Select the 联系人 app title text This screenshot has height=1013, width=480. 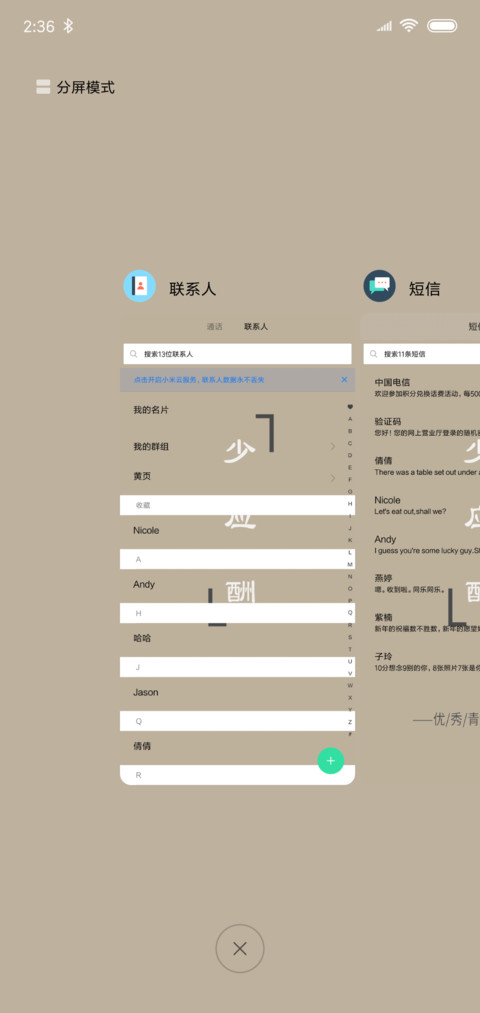(x=193, y=289)
